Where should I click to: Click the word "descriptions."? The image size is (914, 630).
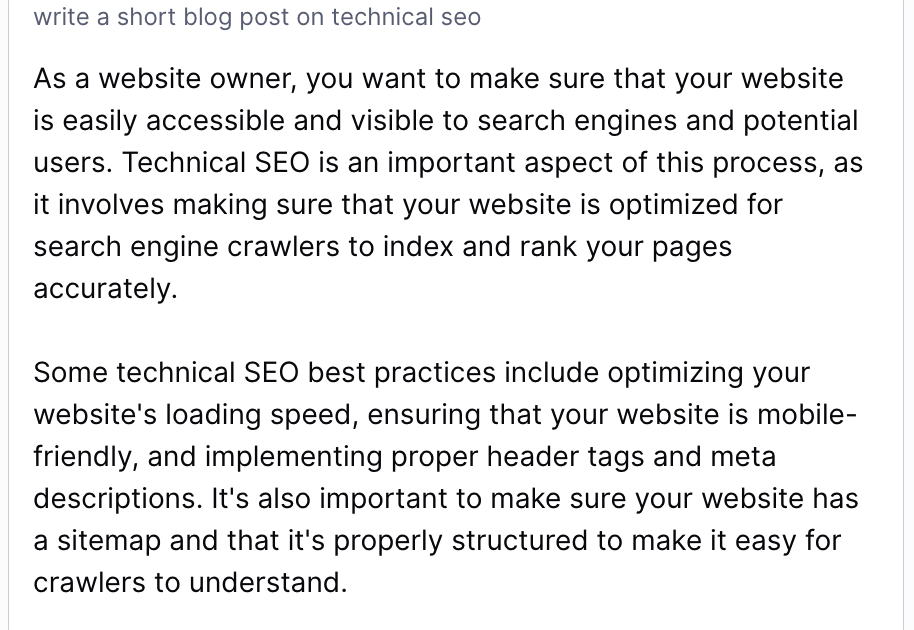(117, 499)
